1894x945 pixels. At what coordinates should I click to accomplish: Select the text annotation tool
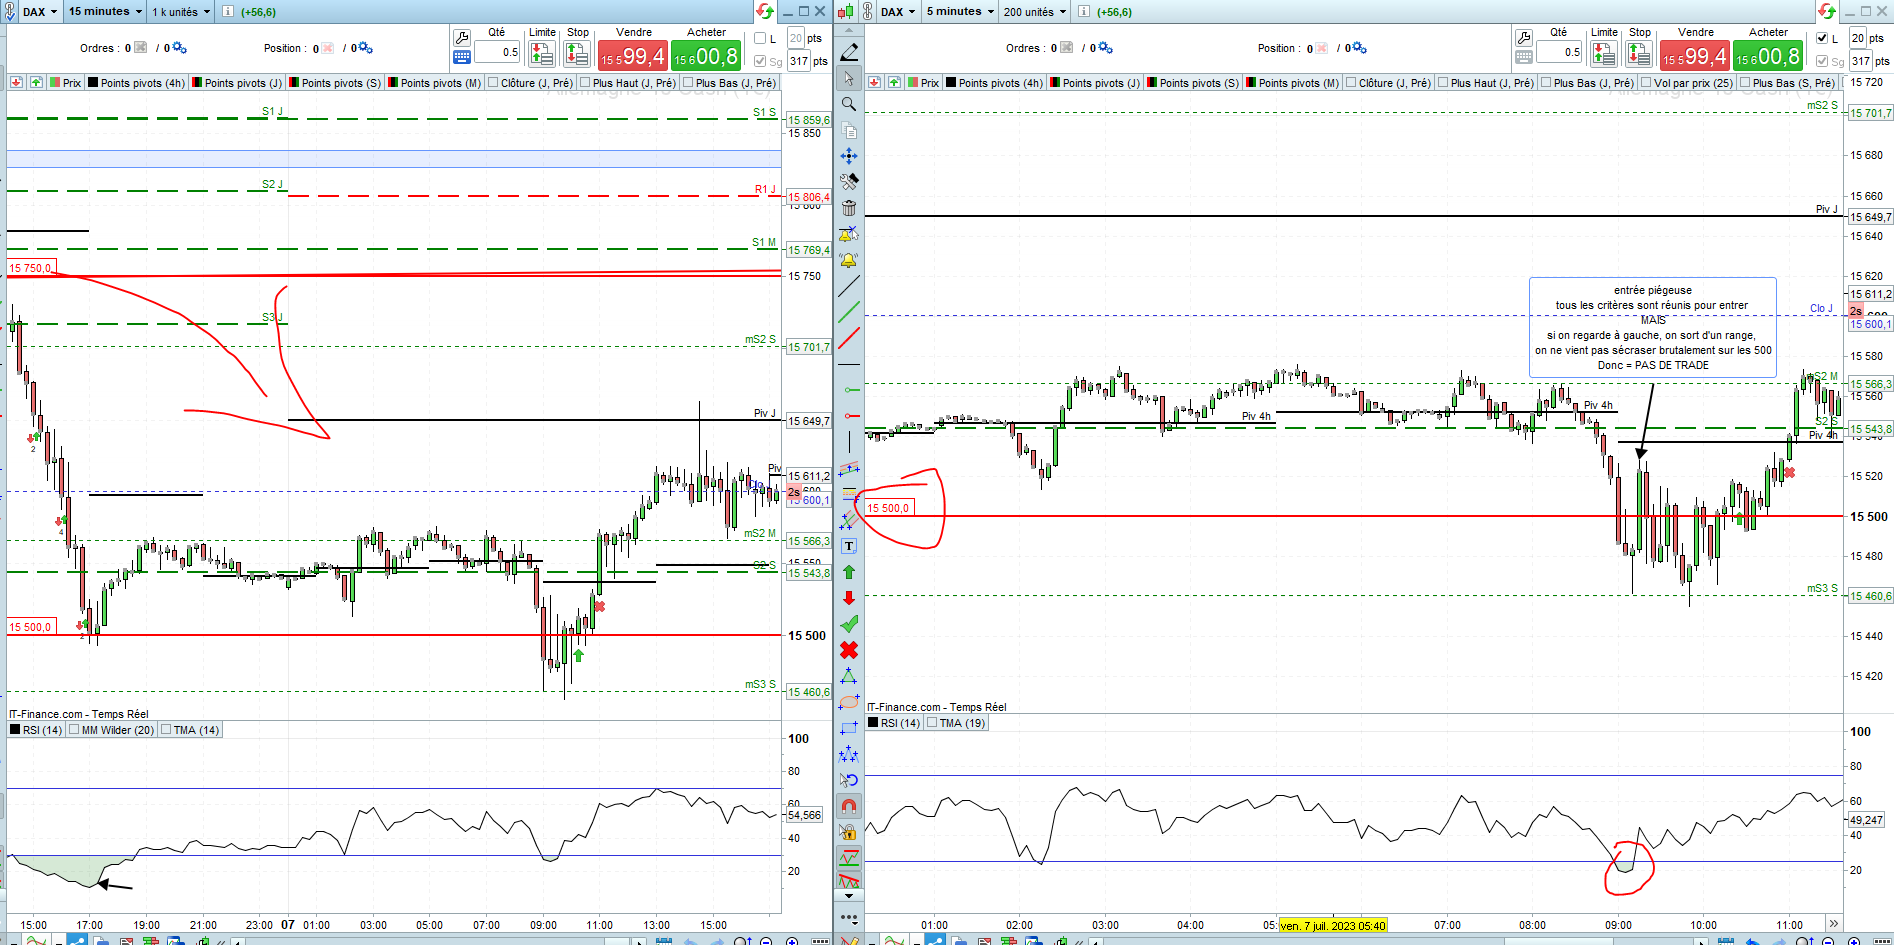tap(849, 546)
